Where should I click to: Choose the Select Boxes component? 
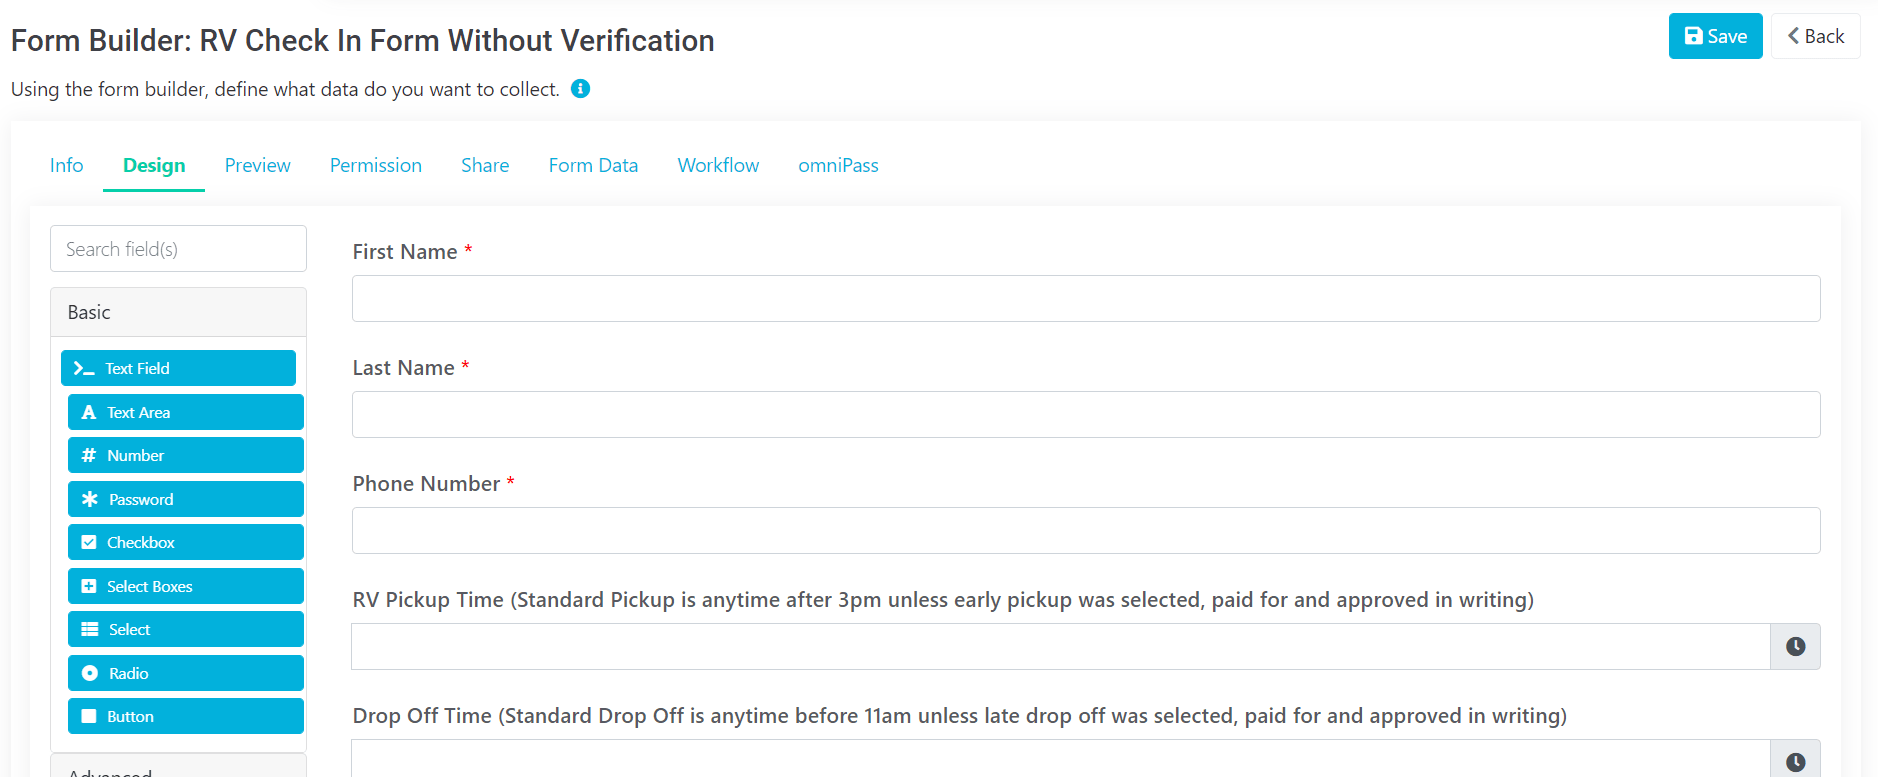pyautogui.click(x=185, y=586)
